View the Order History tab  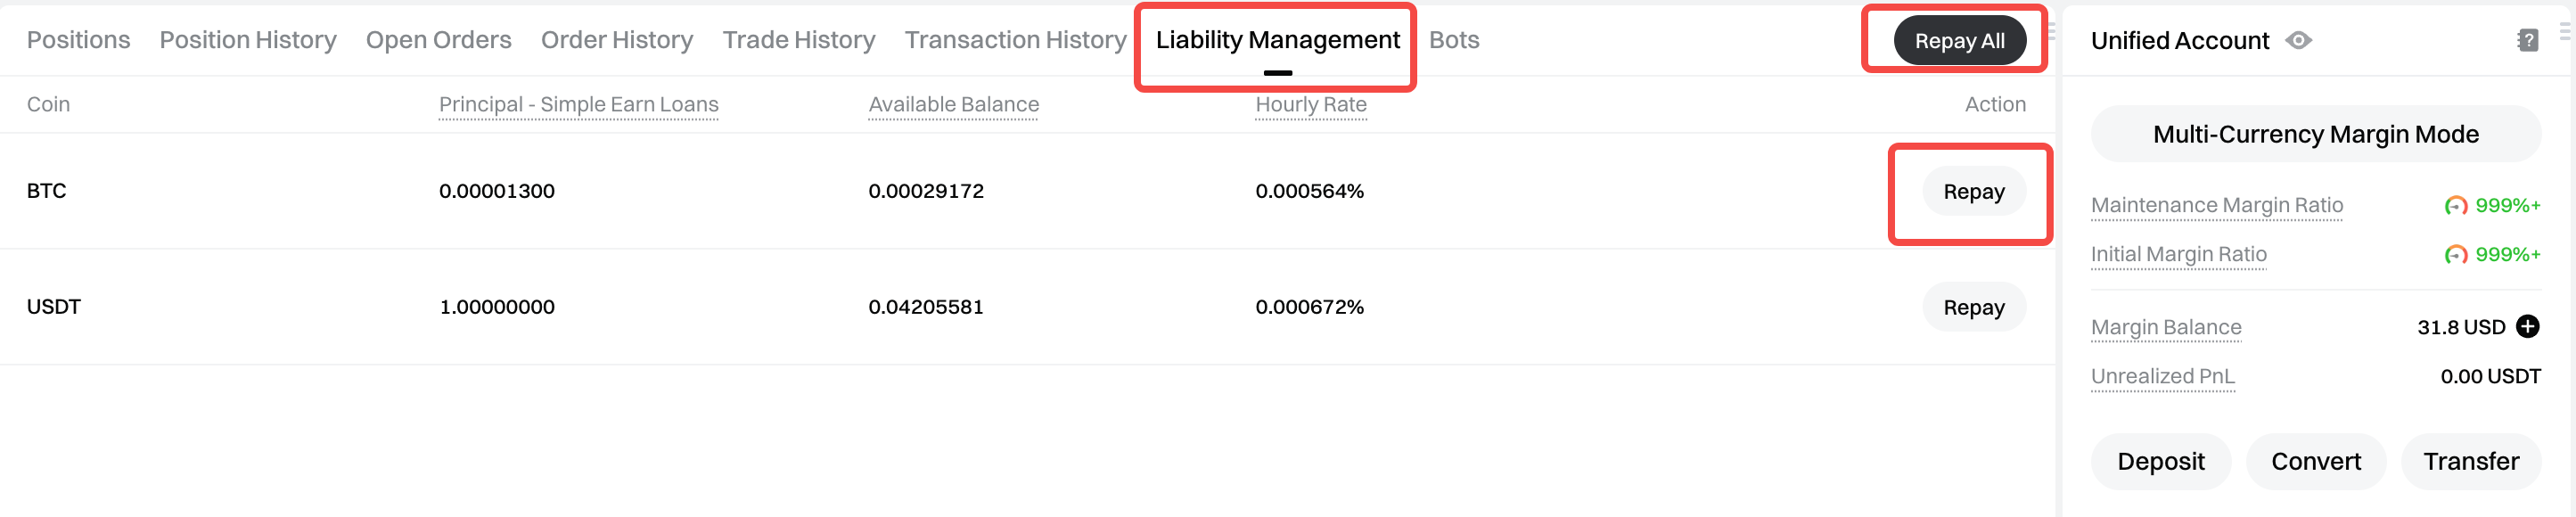pyautogui.click(x=617, y=40)
